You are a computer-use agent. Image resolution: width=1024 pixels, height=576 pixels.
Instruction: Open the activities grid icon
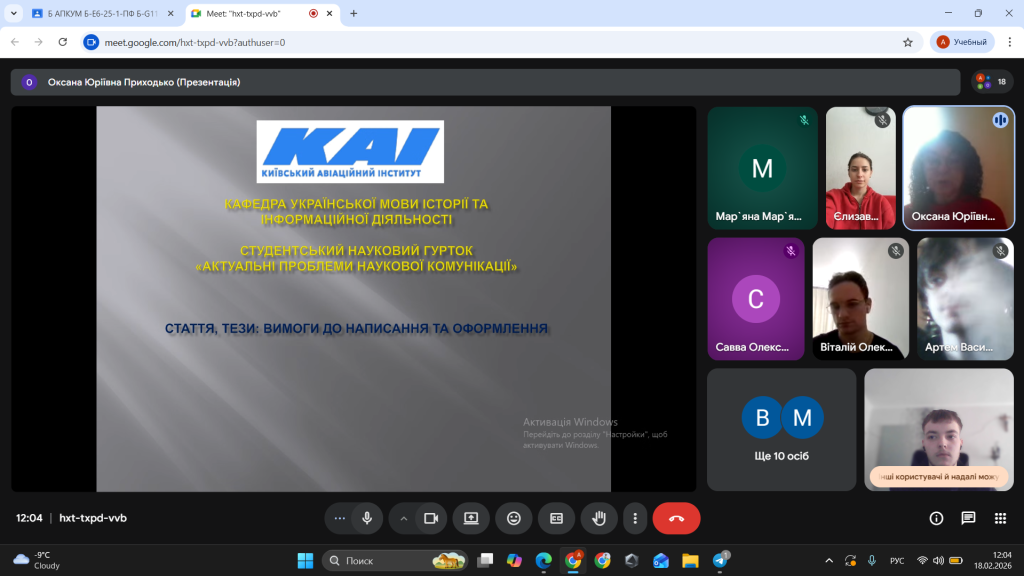[1000, 518]
